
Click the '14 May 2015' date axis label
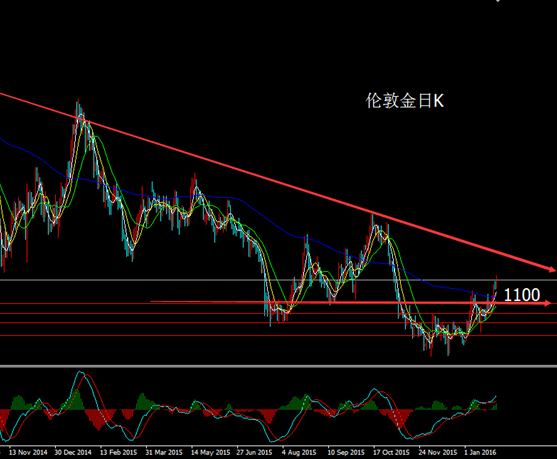(210, 452)
